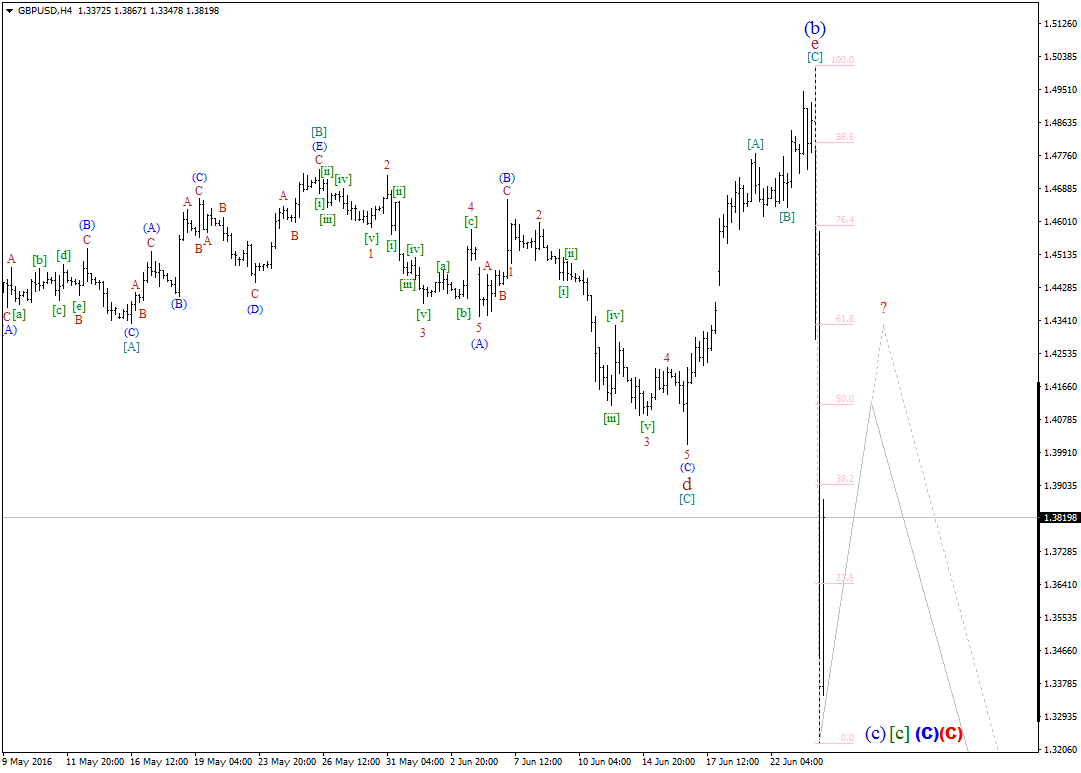
Task: Click the 9 May 2016 date label
Action: [x=27, y=762]
